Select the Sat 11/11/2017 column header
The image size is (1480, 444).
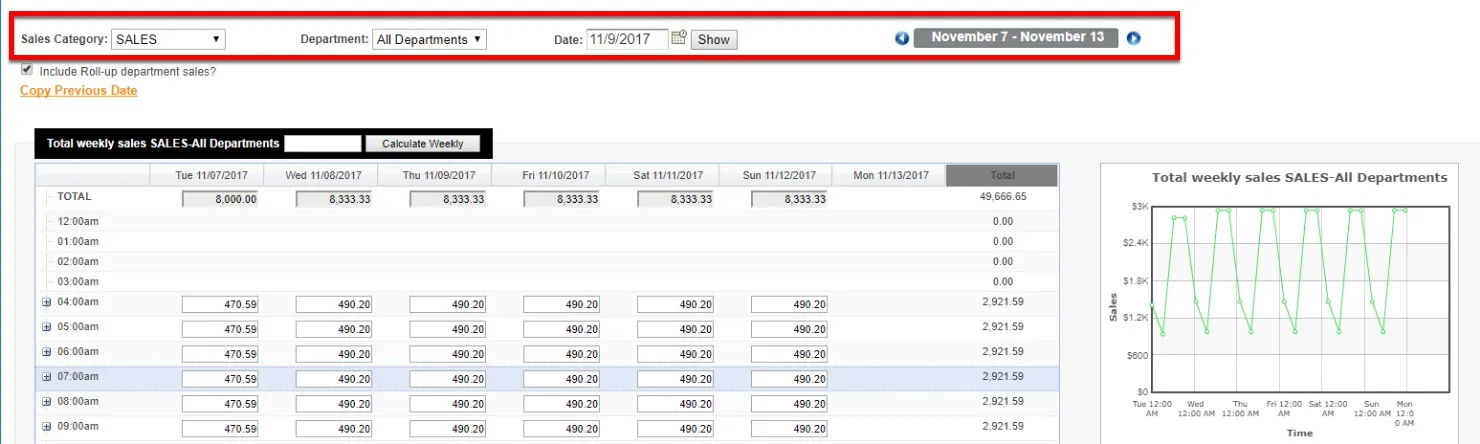pos(662,175)
